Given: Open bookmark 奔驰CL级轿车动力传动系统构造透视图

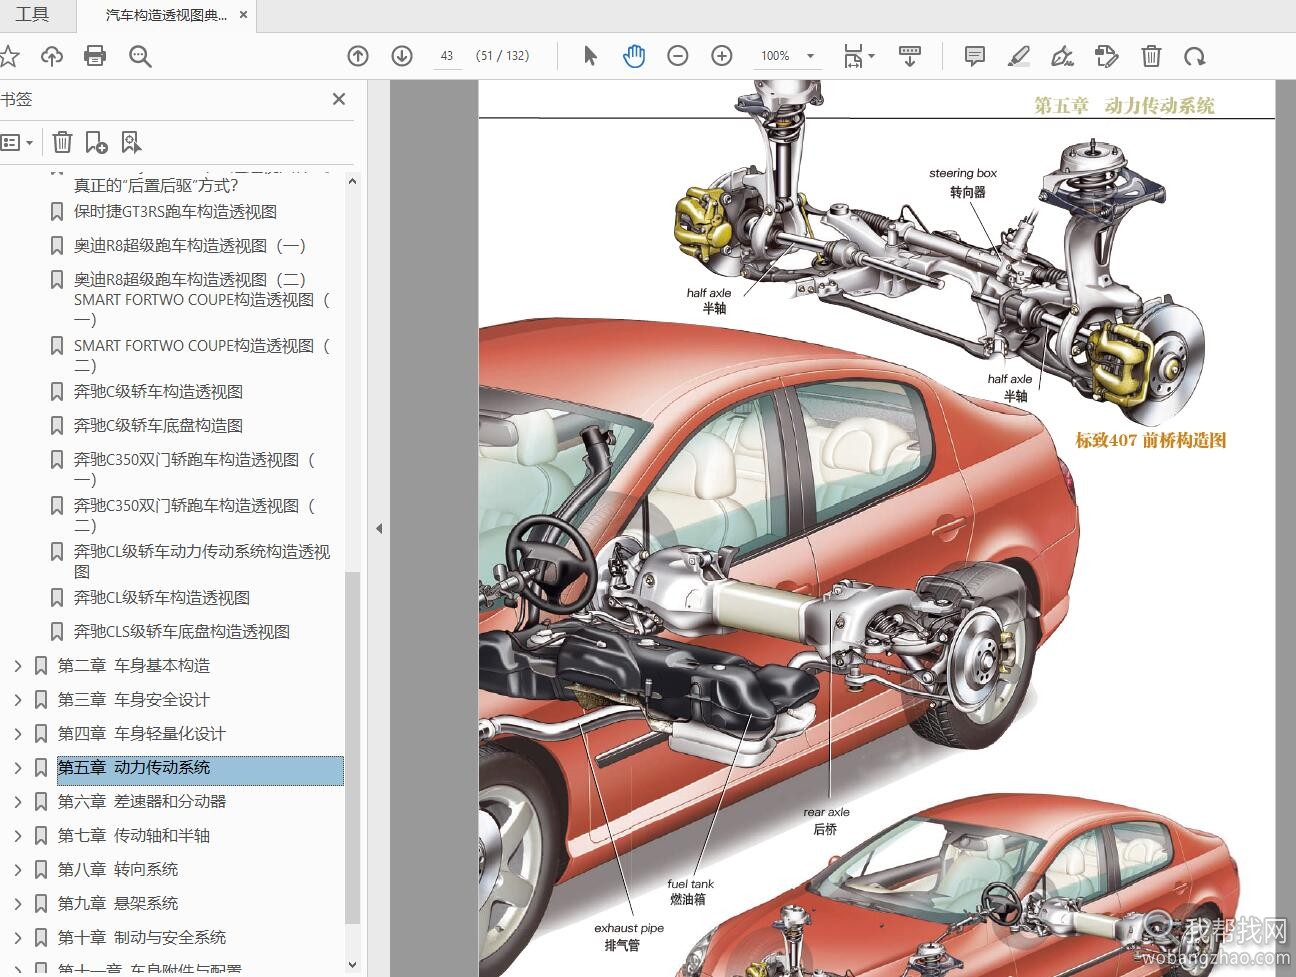Looking at the screenshot, I should click(x=202, y=561).
